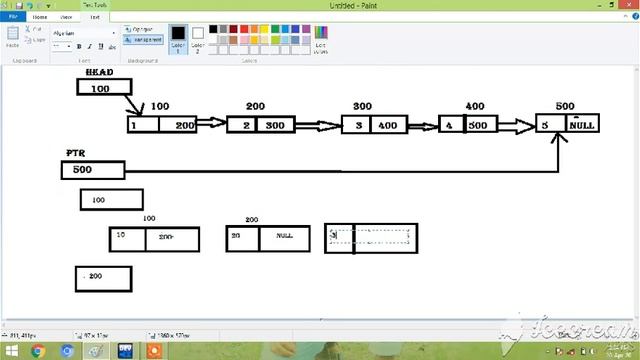640x360 pixels.
Task: Pick the yellow color swatch
Action: [x=264, y=29]
